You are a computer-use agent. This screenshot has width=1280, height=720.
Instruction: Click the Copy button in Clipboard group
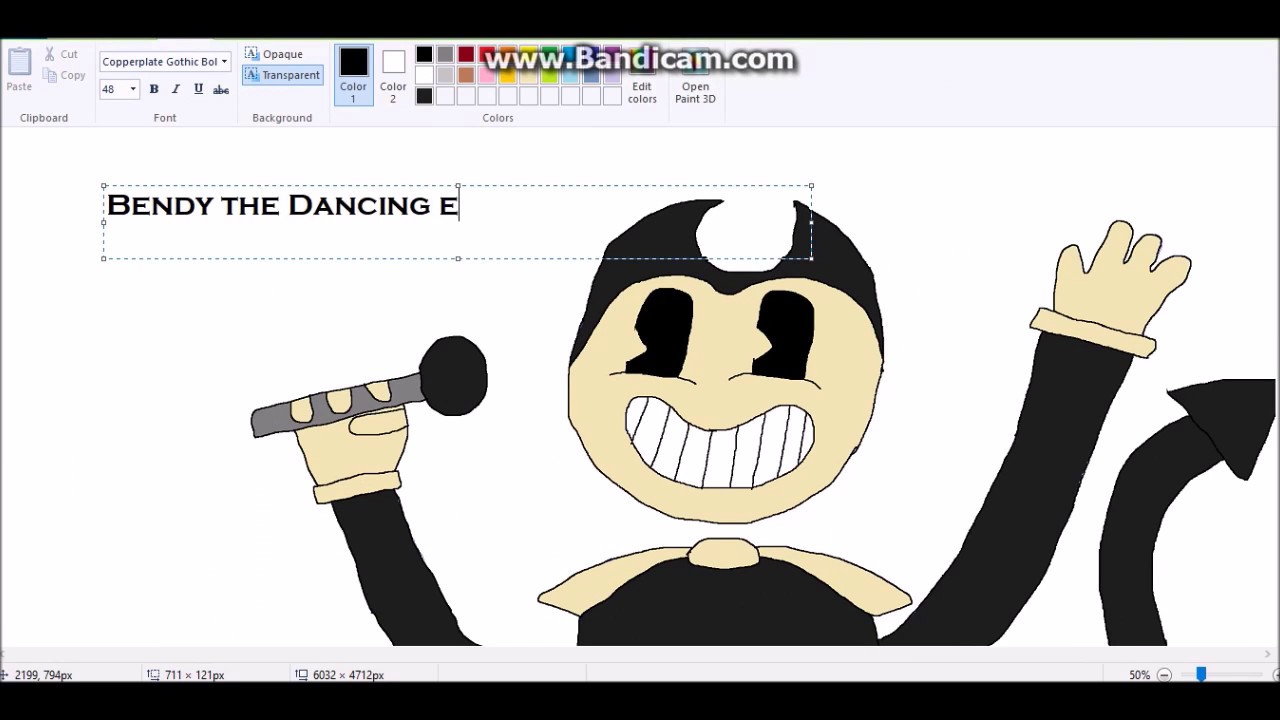tap(64, 75)
